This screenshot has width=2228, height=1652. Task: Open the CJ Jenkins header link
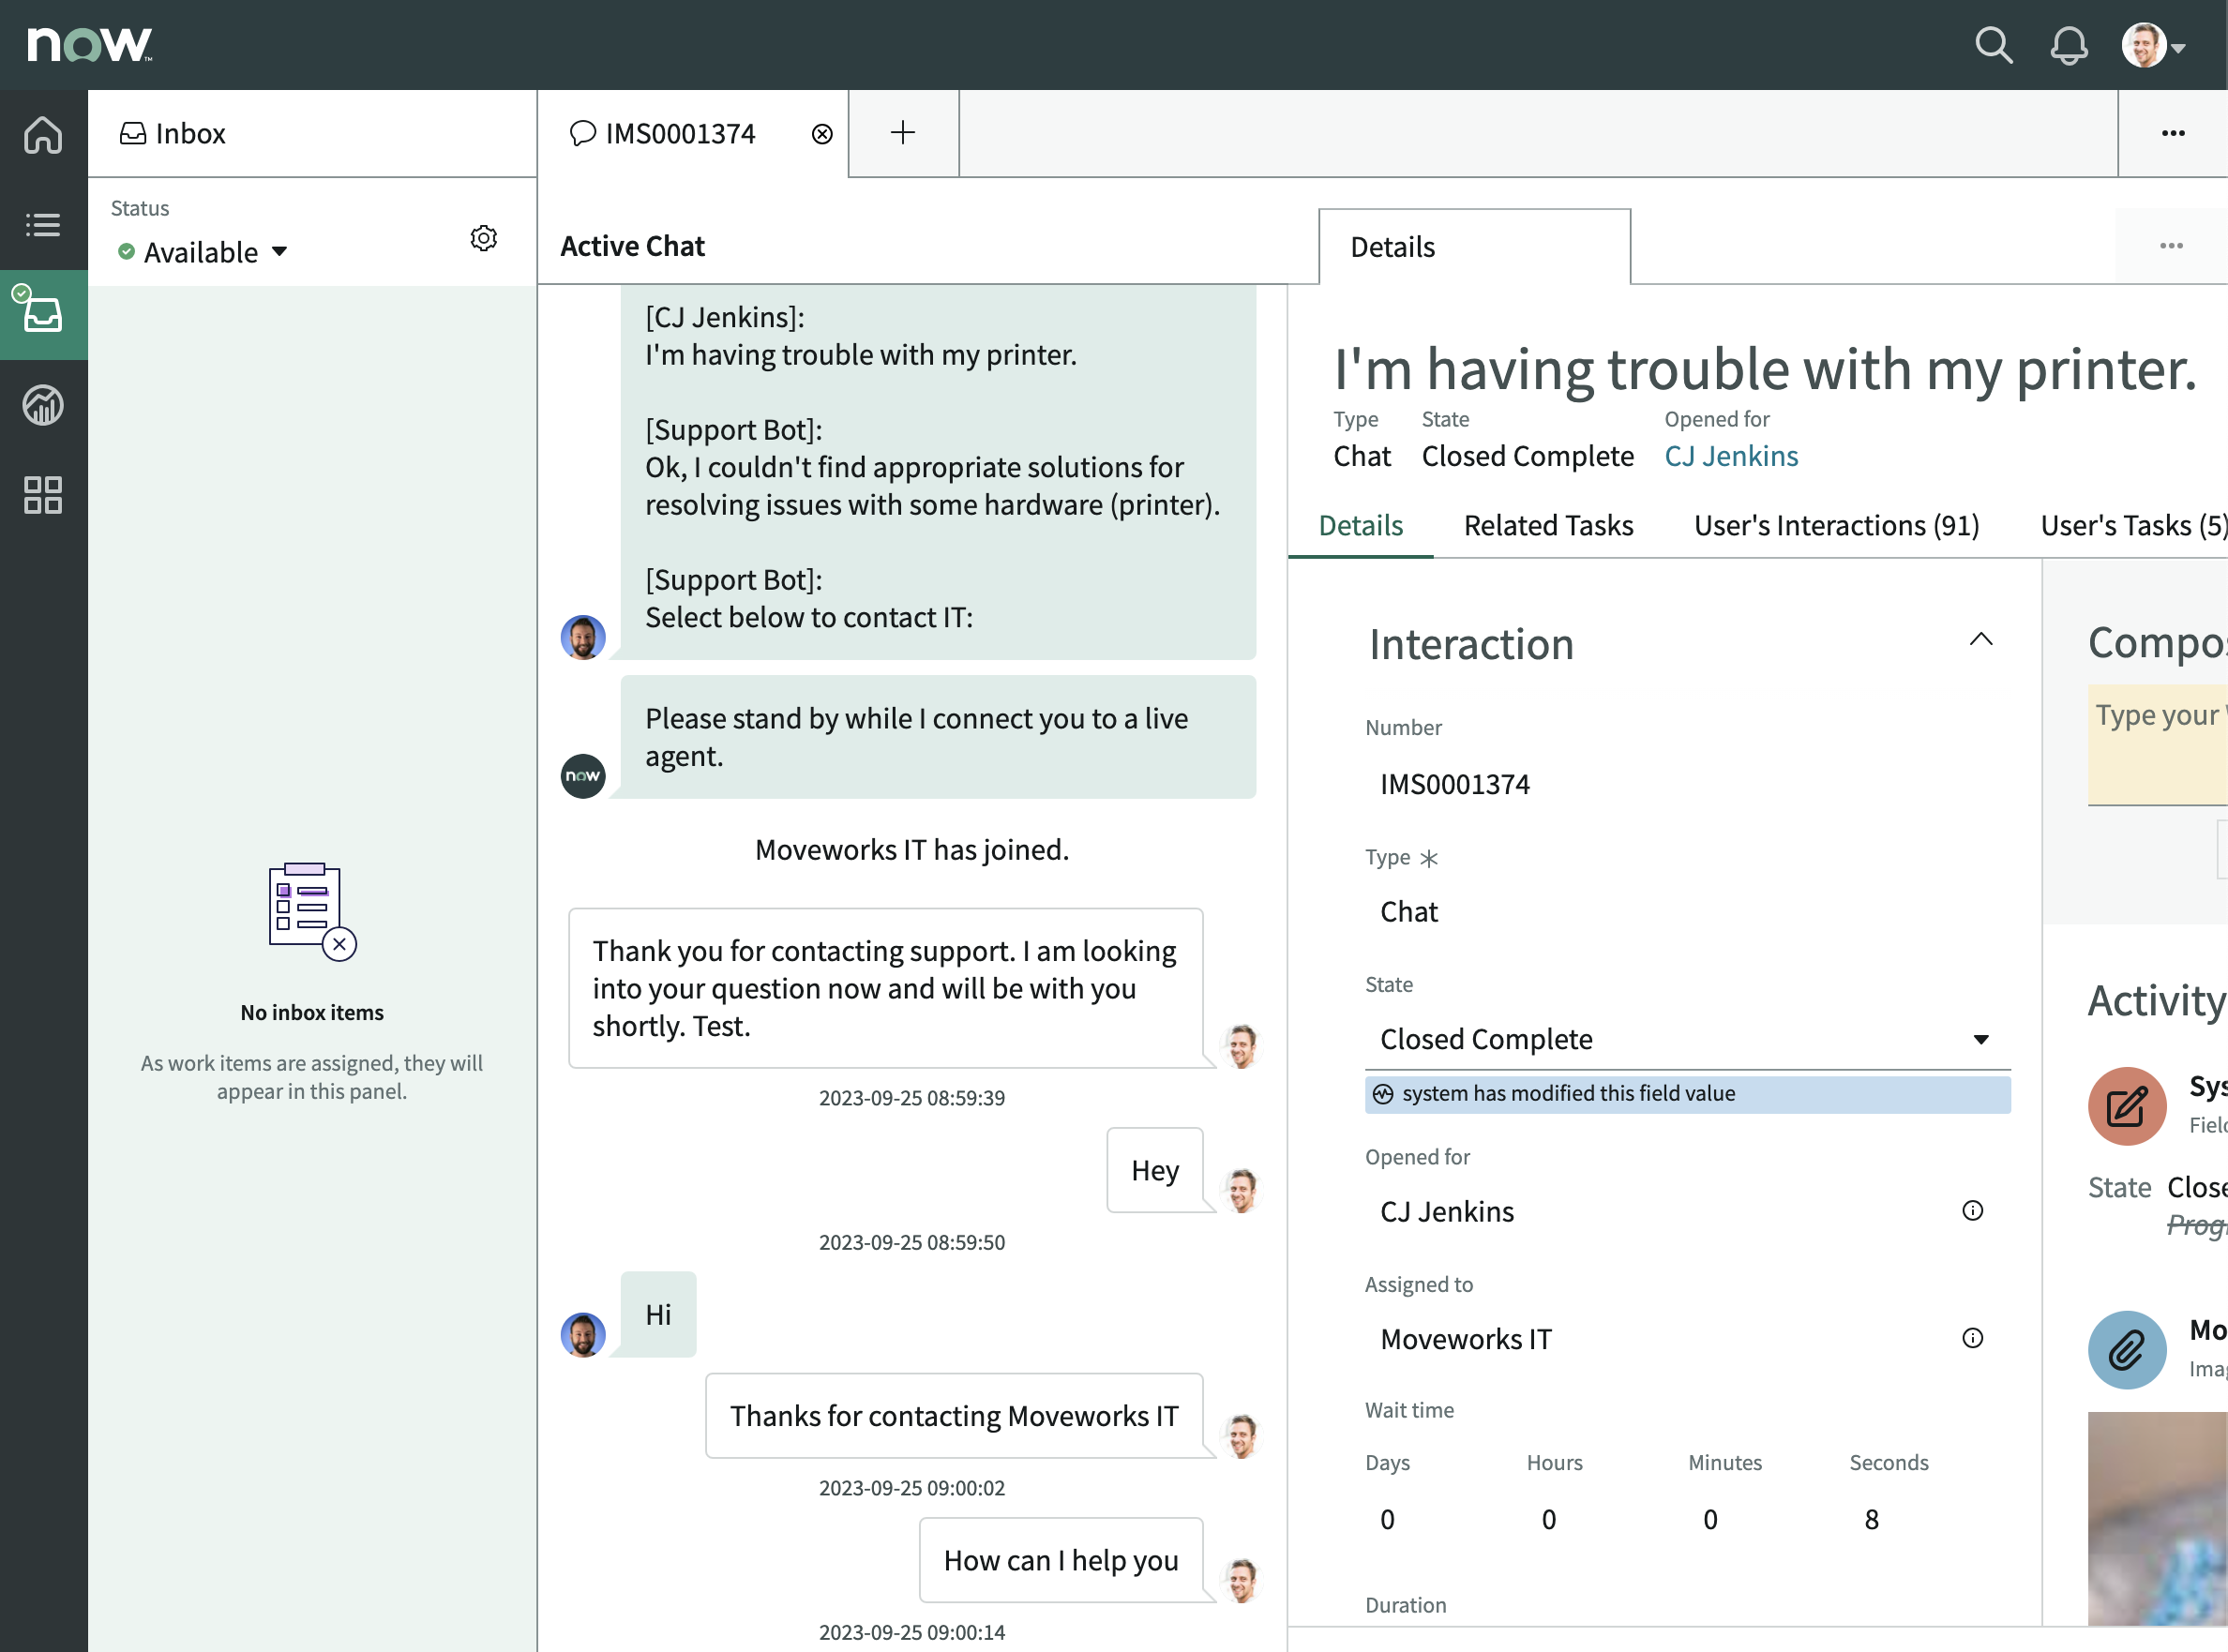point(1731,456)
